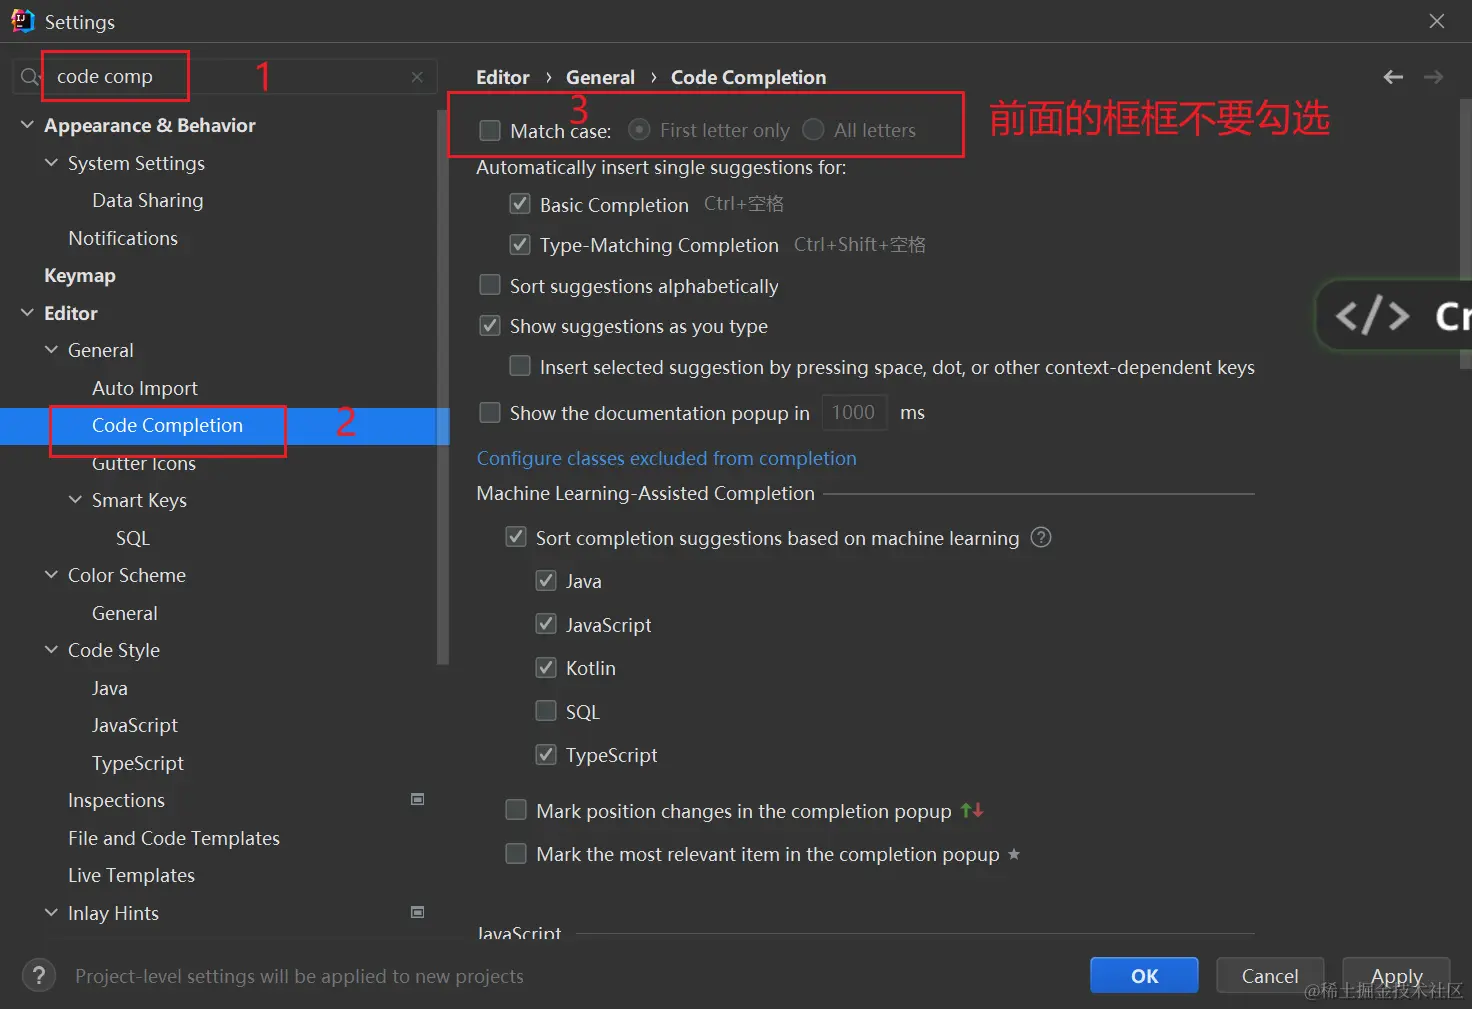Screen dimensions: 1472x1009
Task: Go back with the left arrow
Action: coord(1393,77)
